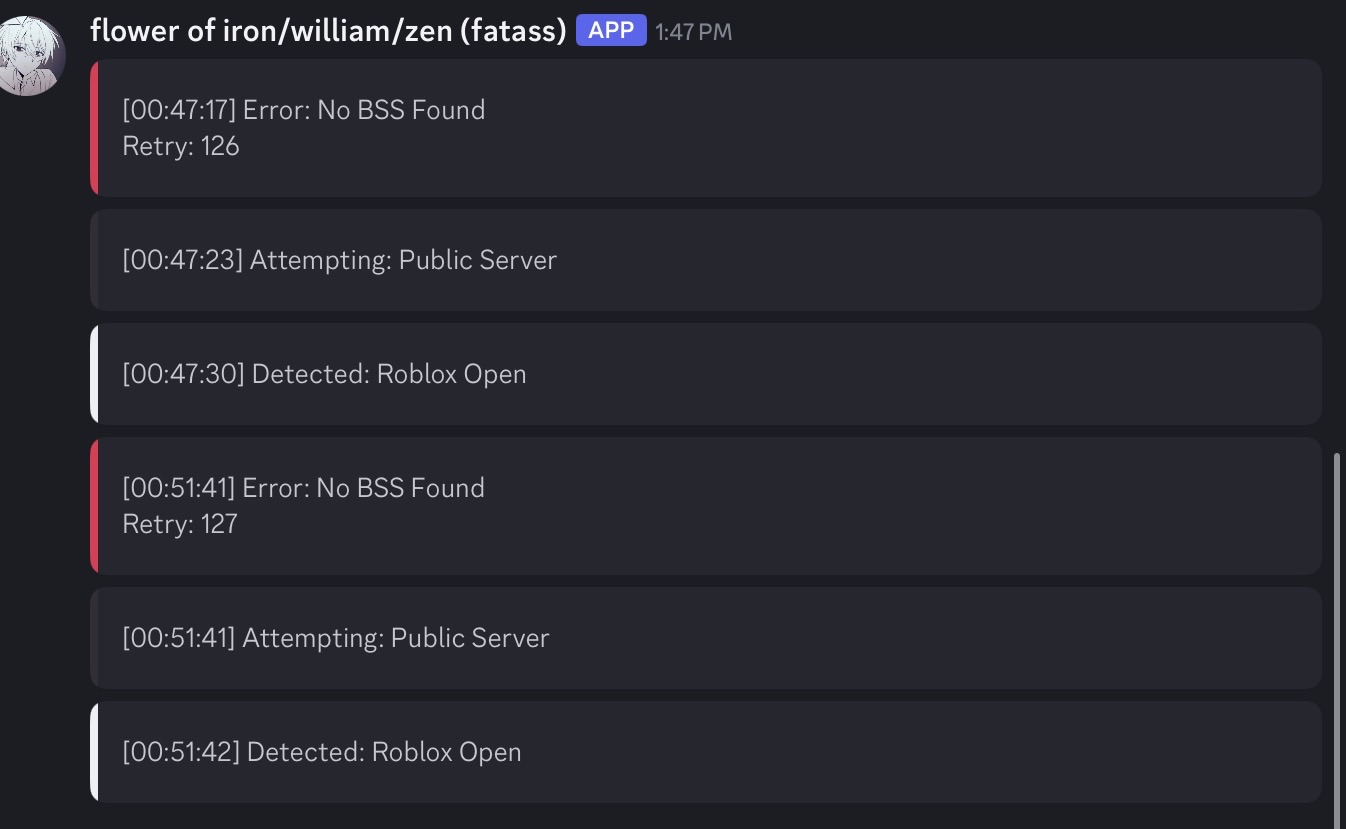Click the [00:47:30] Detected: Roblox Open text
Screen dimensions: 1346x829
coord(324,374)
